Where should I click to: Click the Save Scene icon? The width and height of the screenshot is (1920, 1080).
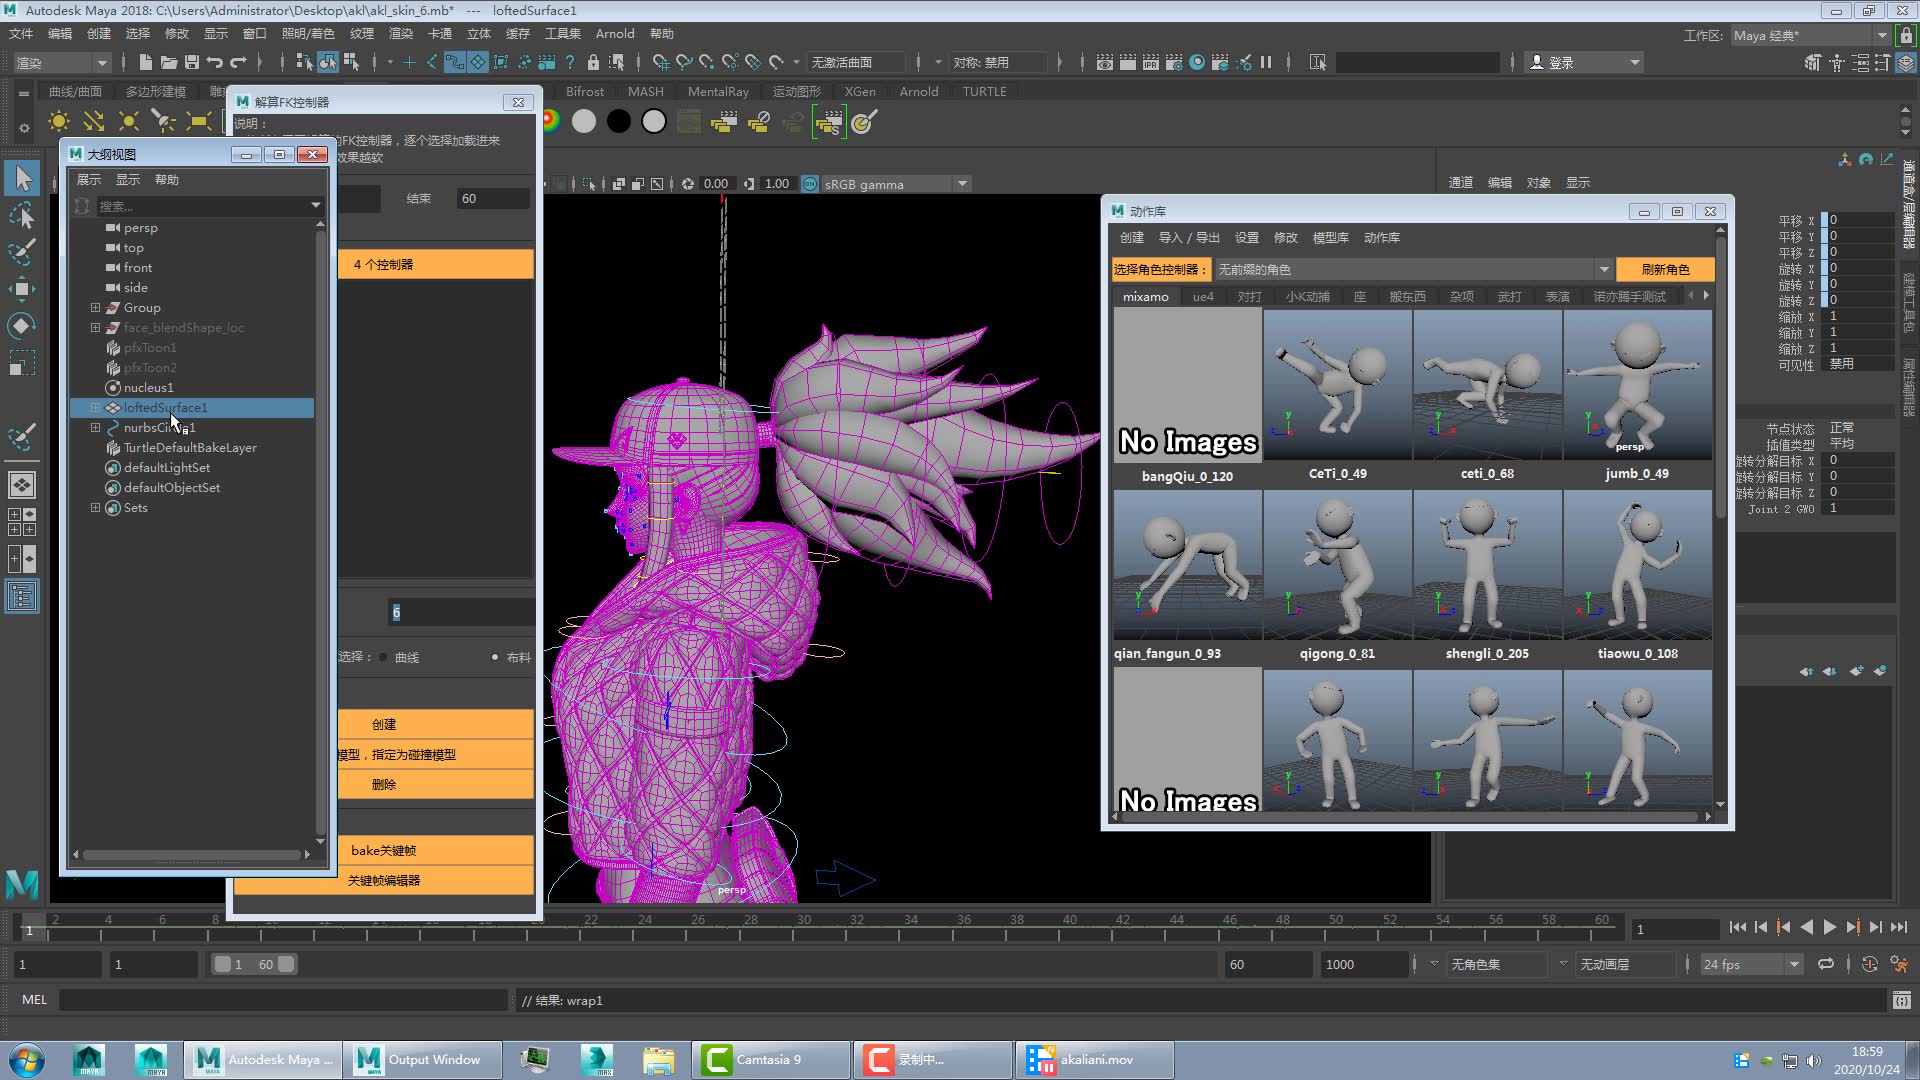pyautogui.click(x=191, y=62)
